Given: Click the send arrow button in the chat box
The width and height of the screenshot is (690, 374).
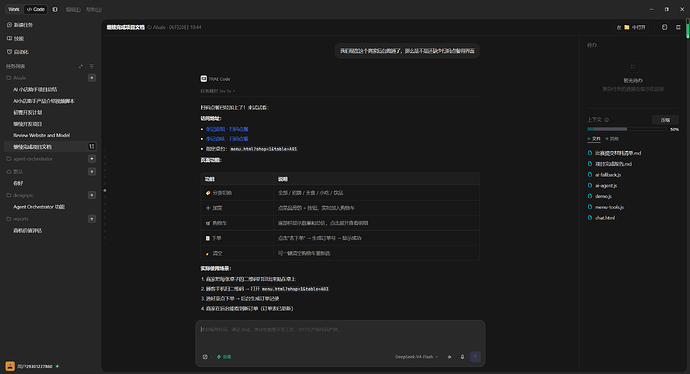Looking at the screenshot, I should tap(475, 357).
